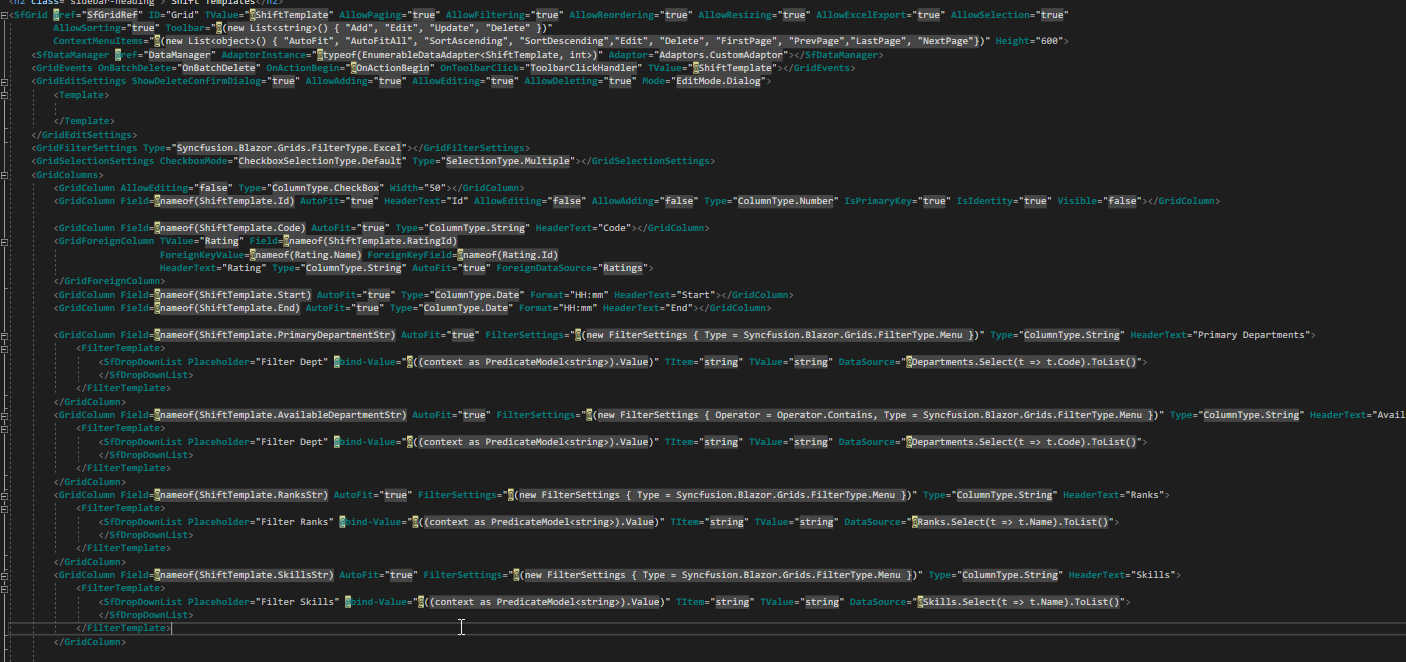This screenshot has width=1406, height=662.
Task: Collapse the GridForeignColumn Rating block
Action: point(6,241)
